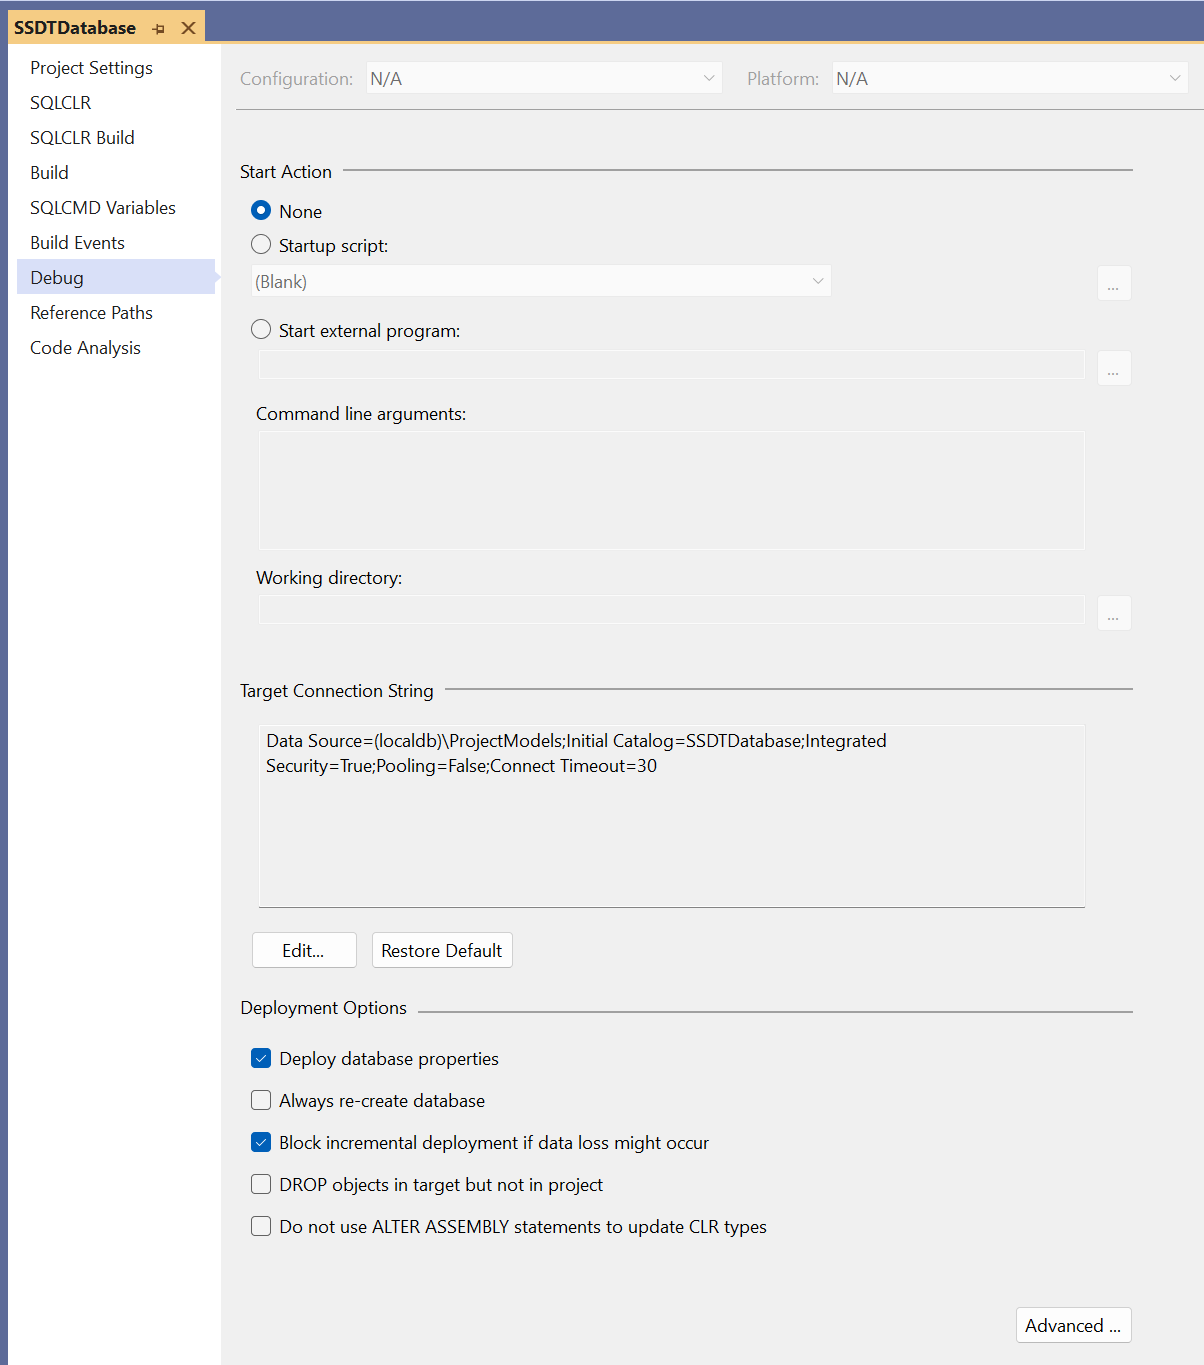Viewport: 1204px width, 1365px height.
Task: Open the Configuration dropdown
Action: (544, 78)
